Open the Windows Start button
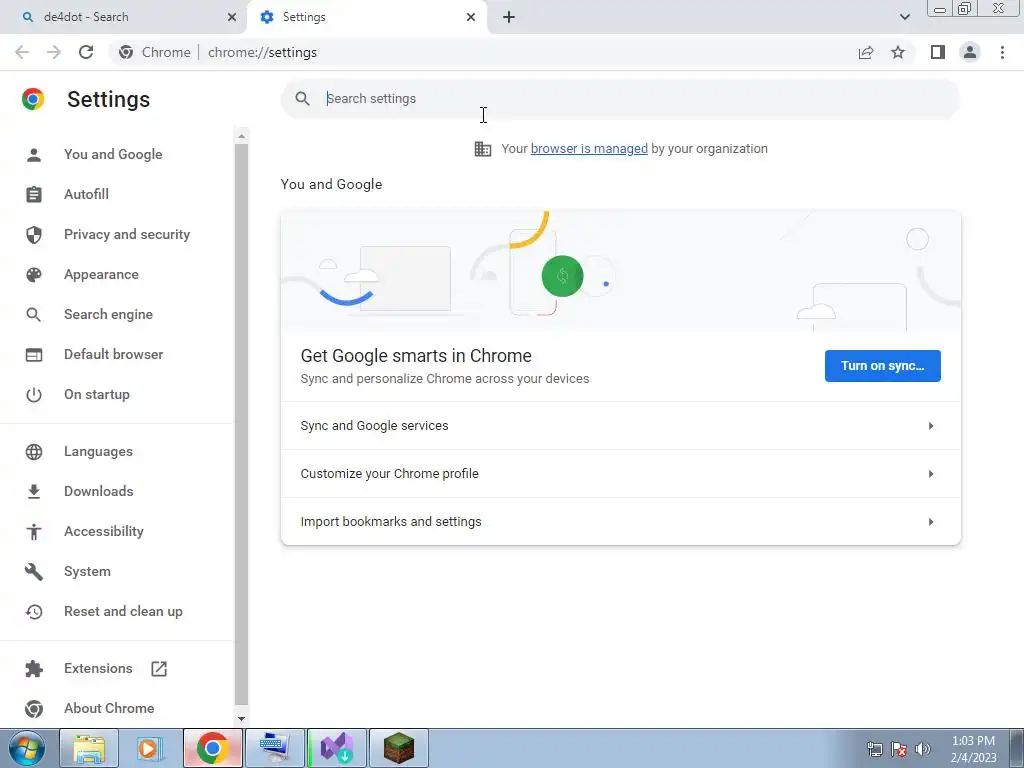This screenshot has width=1024, height=768. (26, 748)
